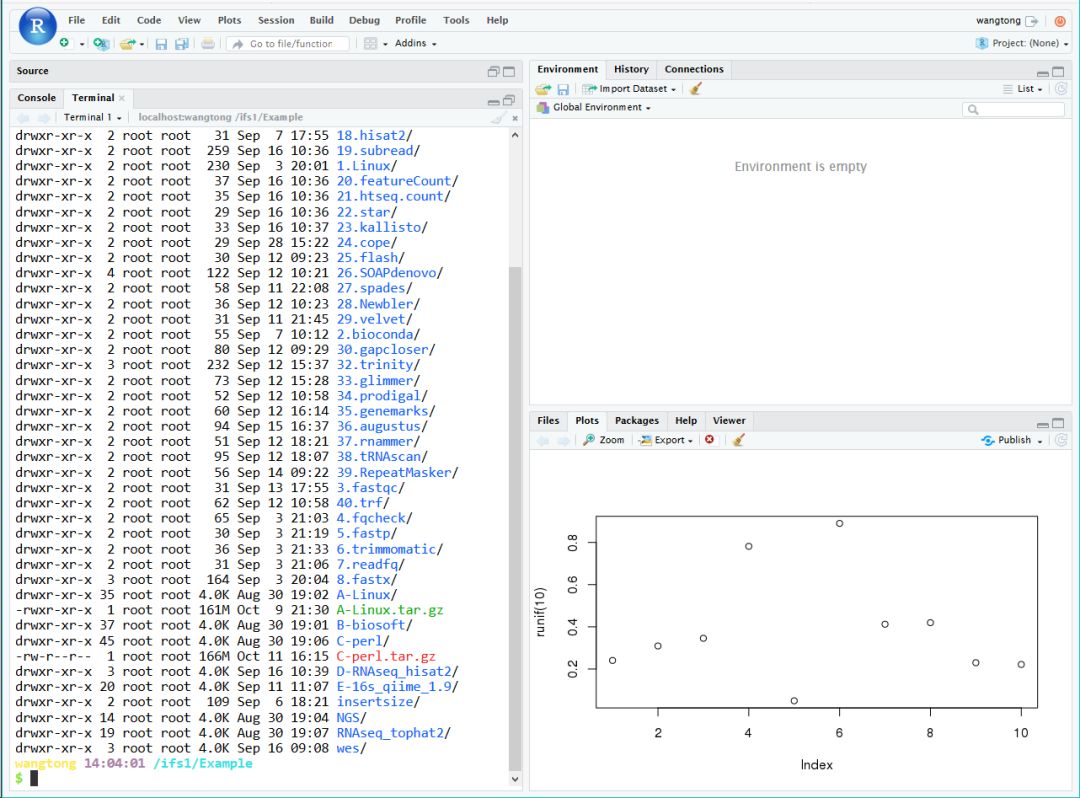
Task: Open the Help tab in lower pane
Action: click(x=685, y=420)
